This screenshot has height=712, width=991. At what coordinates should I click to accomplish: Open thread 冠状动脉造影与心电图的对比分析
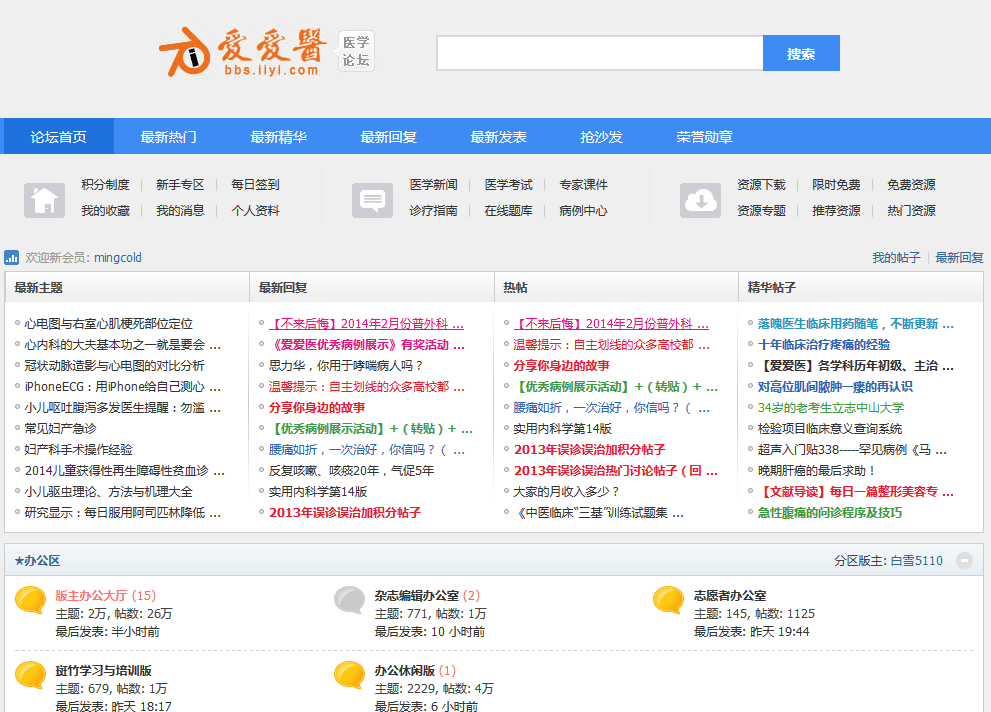click(114, 366)
